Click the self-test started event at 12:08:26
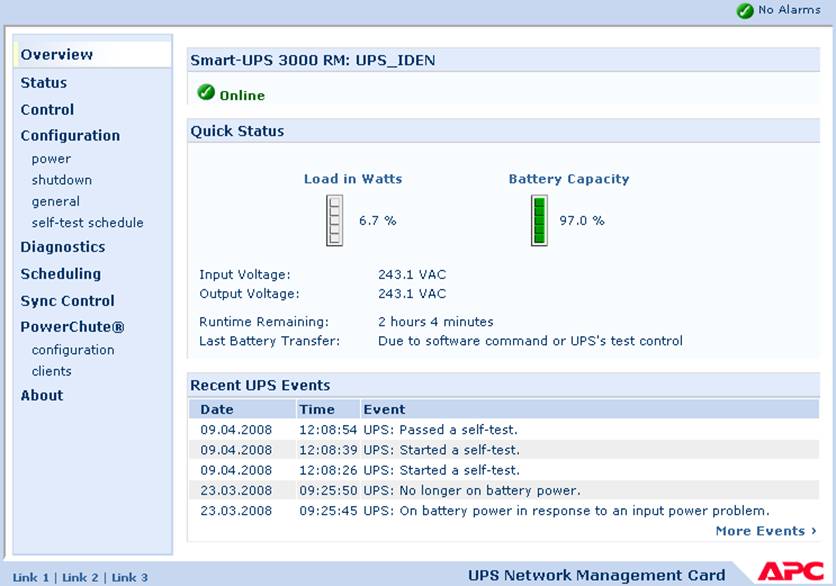This screenshot has width=836, height=586. tap(441, 470)
